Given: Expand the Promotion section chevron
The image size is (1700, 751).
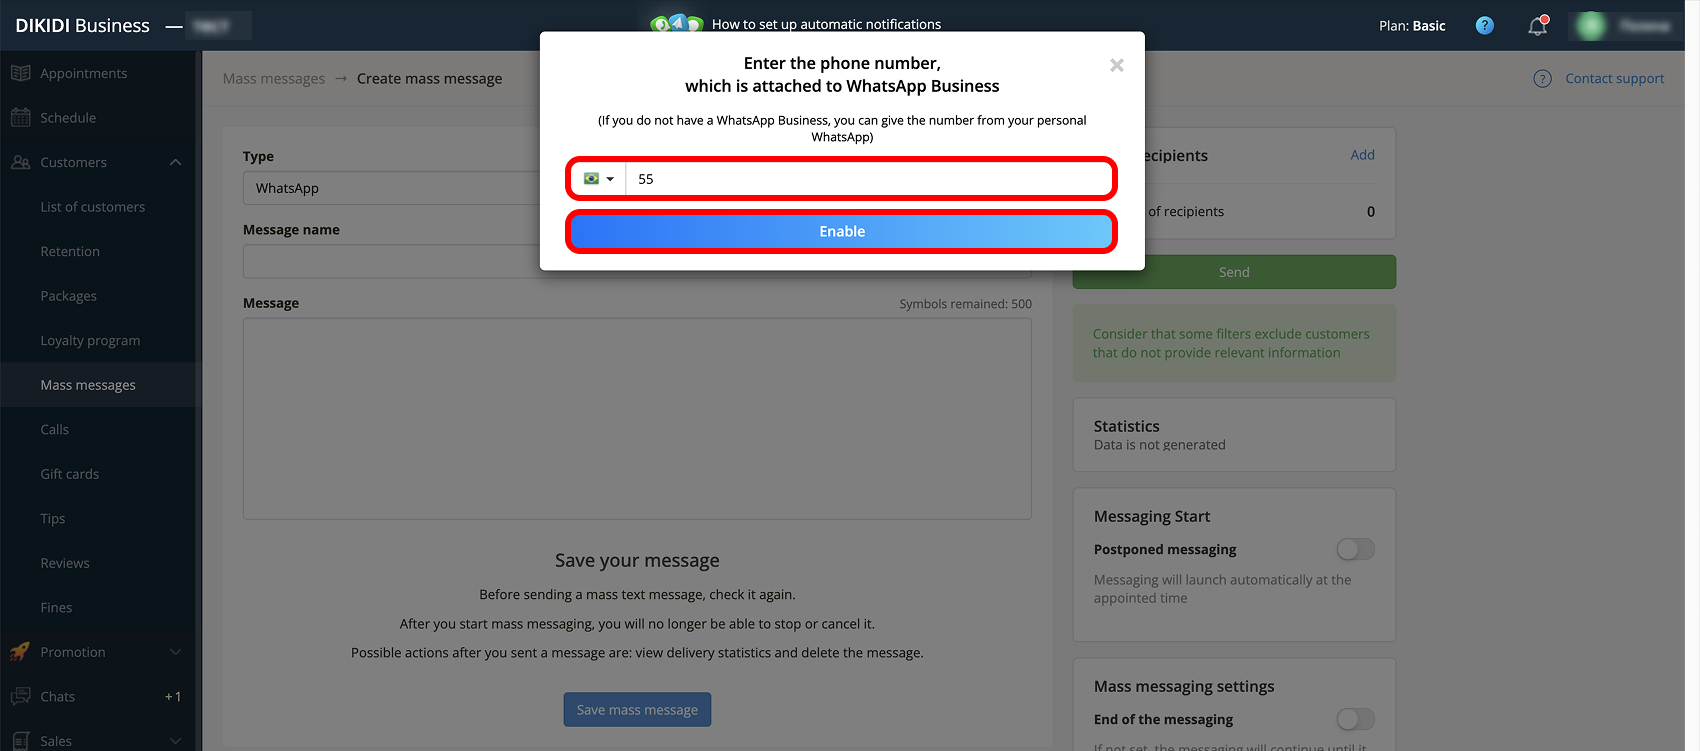Looking at the screenshot, I should click(176, 652).
